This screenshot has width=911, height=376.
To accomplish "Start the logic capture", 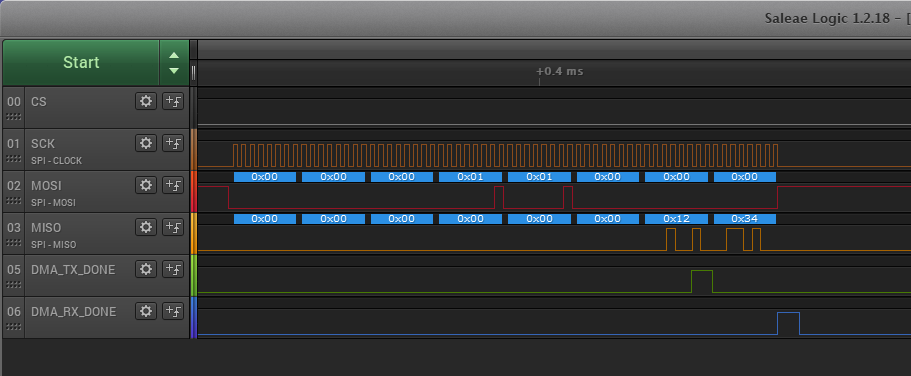I will pyautogui.click(x=81, y=63).
